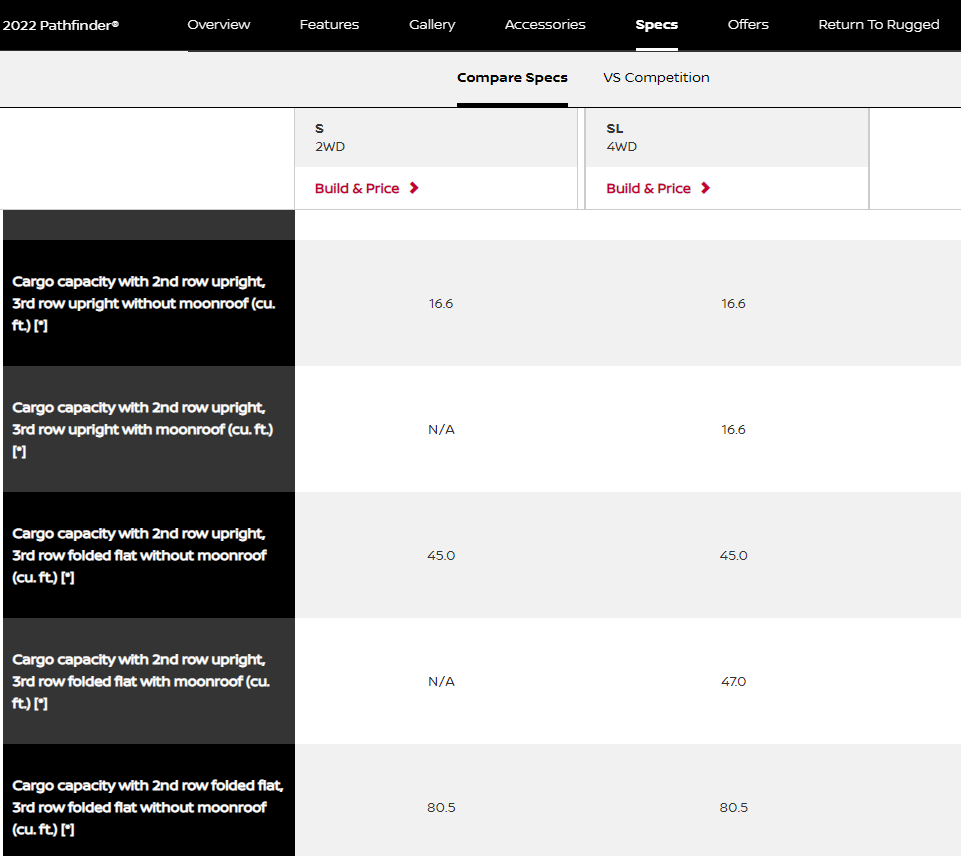This screenshot has height=856, width=961.
Task: Click Build & Price for S 2WD
Action: [357, 188]
